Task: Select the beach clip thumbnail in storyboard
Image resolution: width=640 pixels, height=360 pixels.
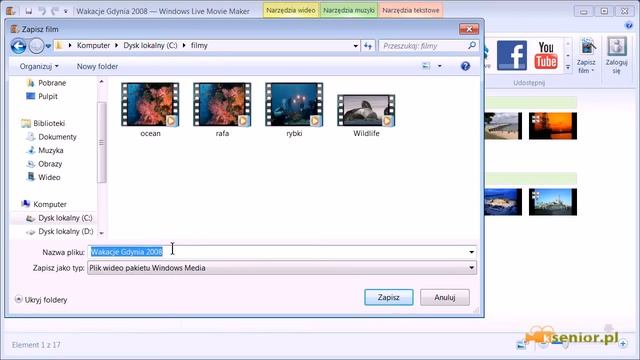Action: click(503, 126)
